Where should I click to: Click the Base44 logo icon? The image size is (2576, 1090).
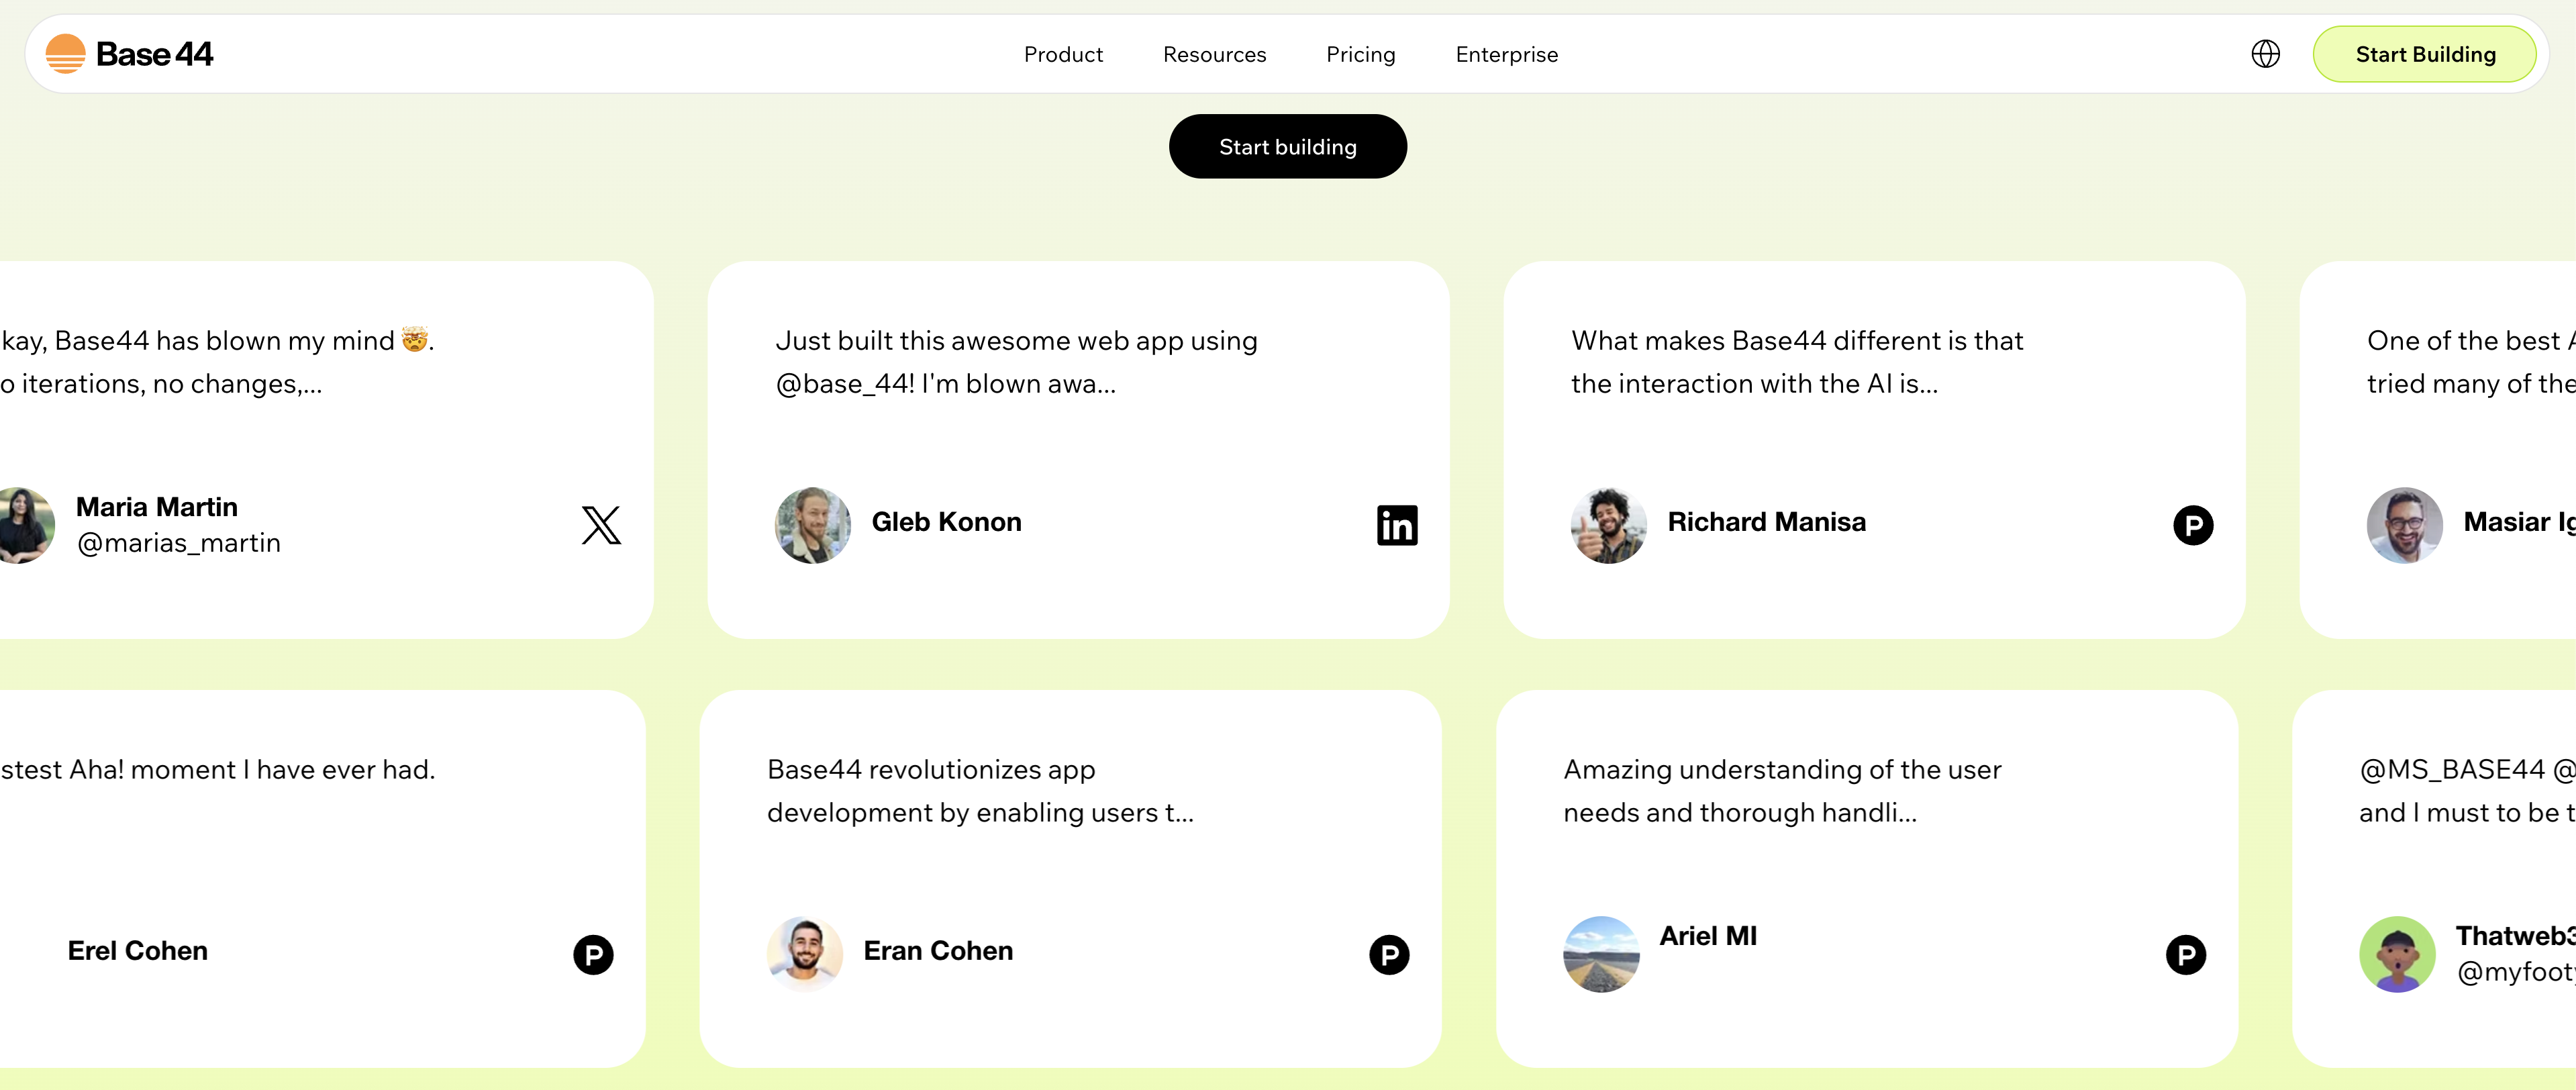[x=66, y=54]
